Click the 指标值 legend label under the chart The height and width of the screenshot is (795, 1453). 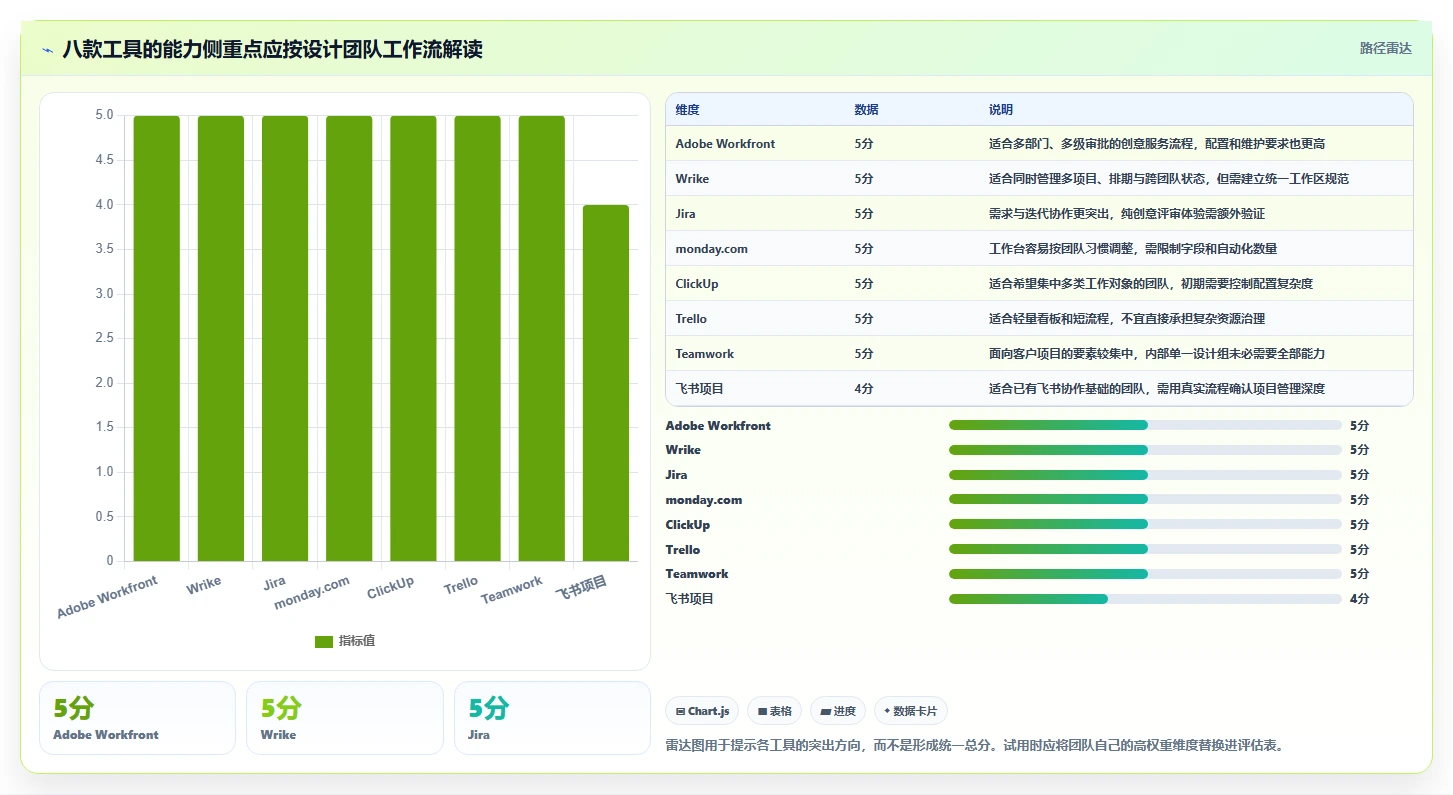[x=357, y=641]
